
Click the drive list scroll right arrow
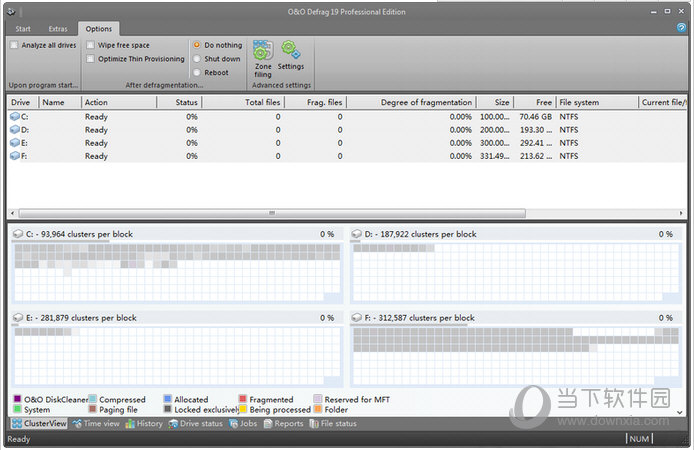681,213
